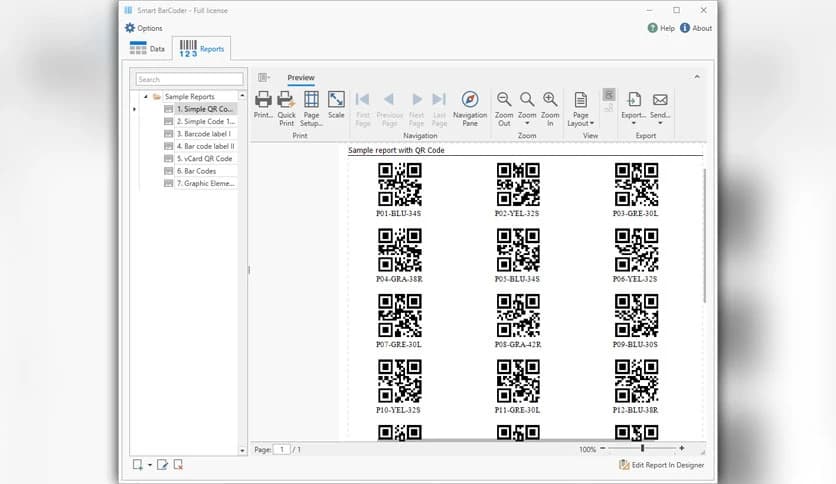Click Zoom In magnifier
Screen dimensions: 836x484
pos(550,99)
